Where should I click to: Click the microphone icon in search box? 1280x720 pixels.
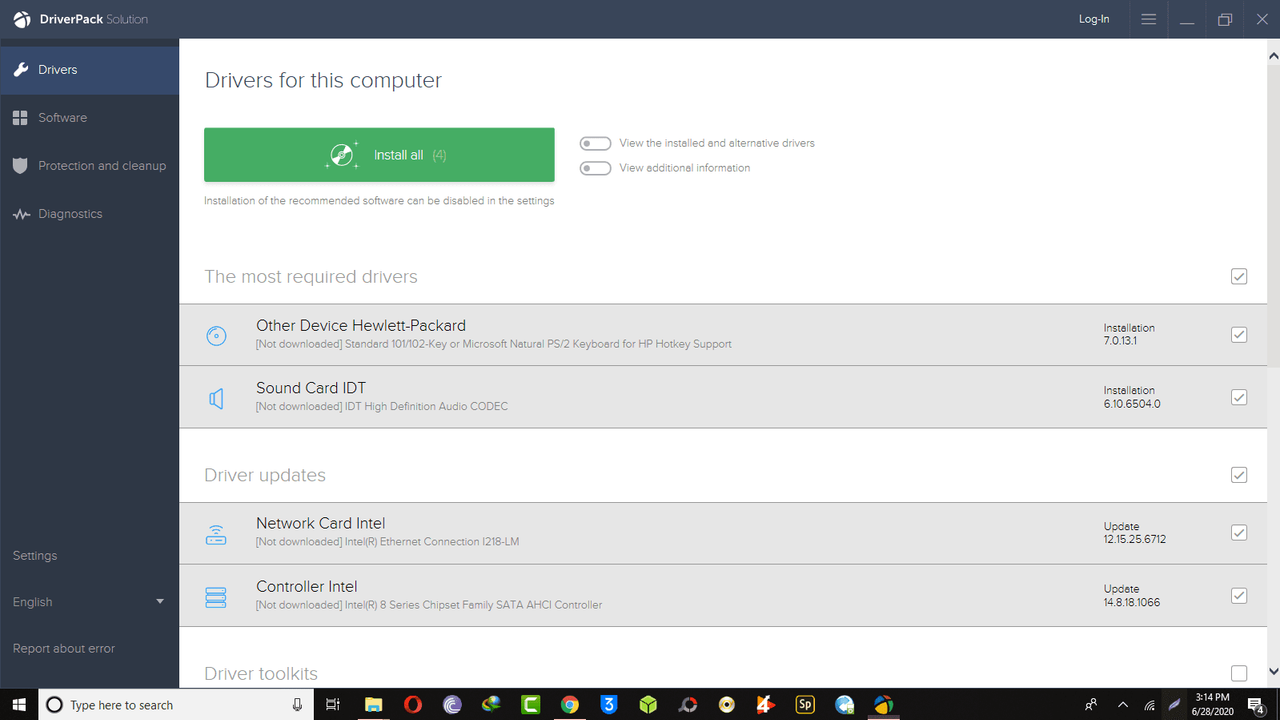point(297,704)
